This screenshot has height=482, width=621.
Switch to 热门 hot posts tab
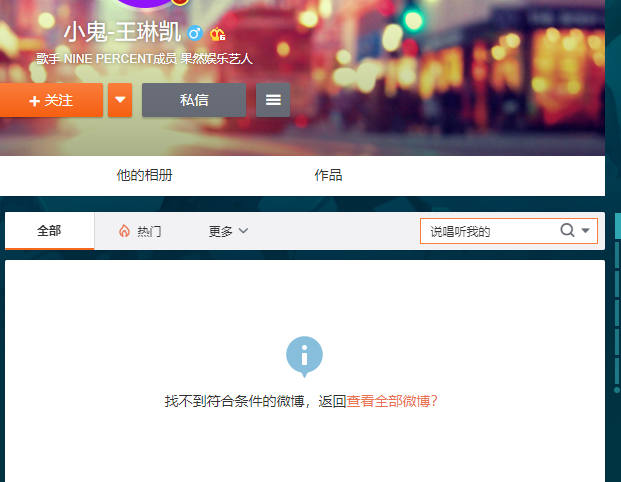coord(140,231)
